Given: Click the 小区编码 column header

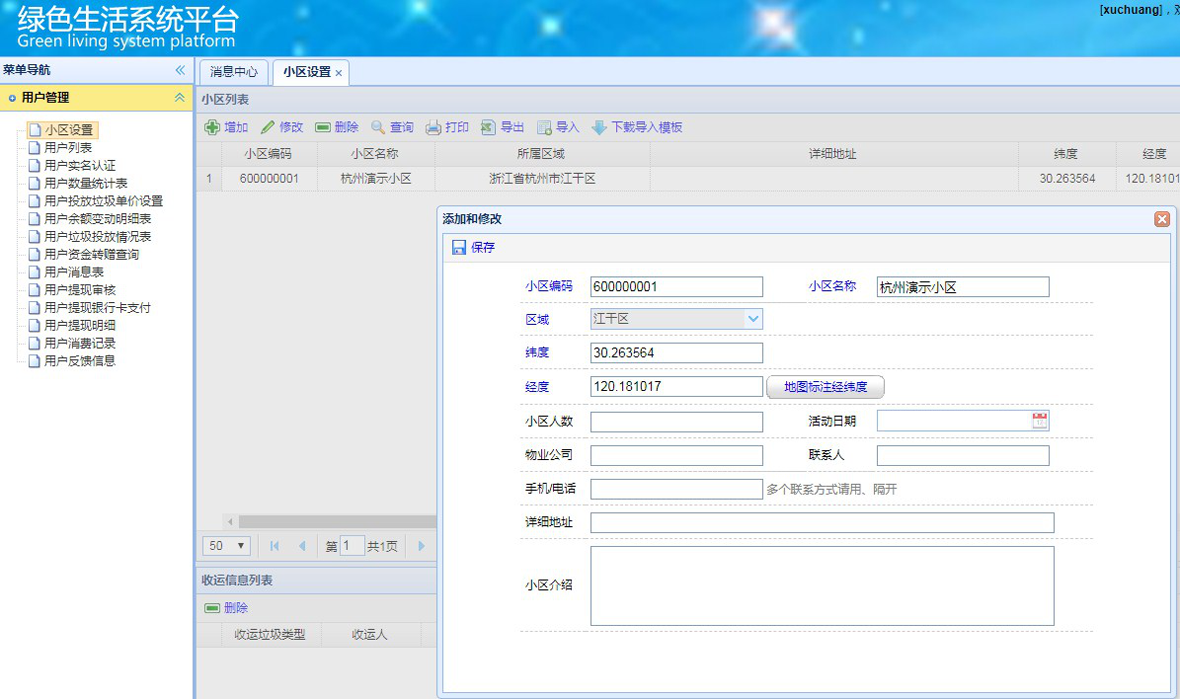Looking at the screenshot, I should 269,154.
